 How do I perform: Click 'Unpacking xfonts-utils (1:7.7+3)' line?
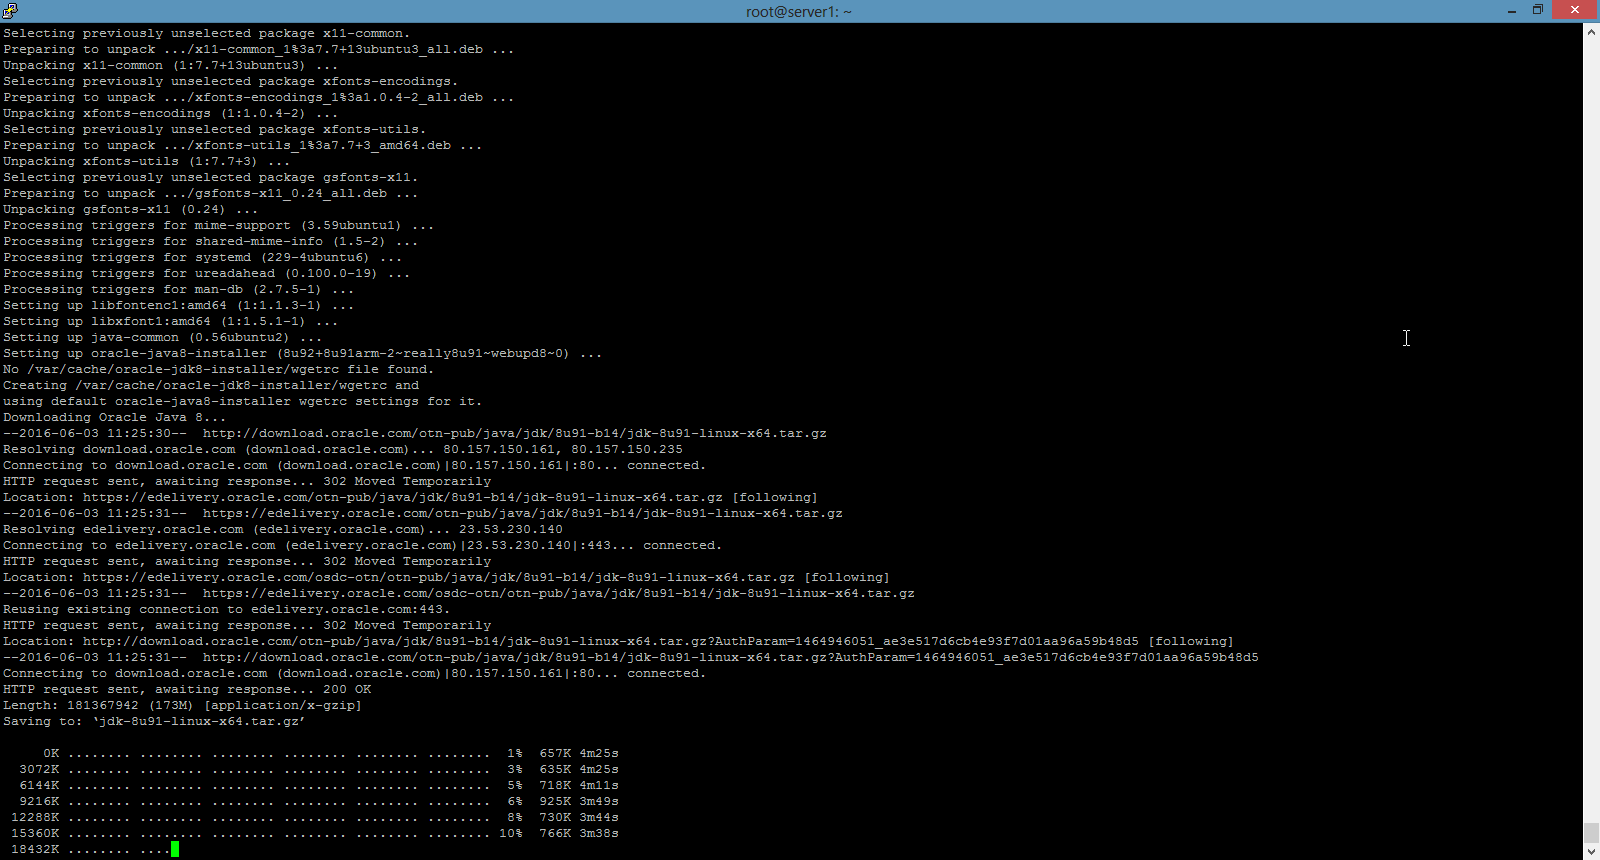pos(146,161)
